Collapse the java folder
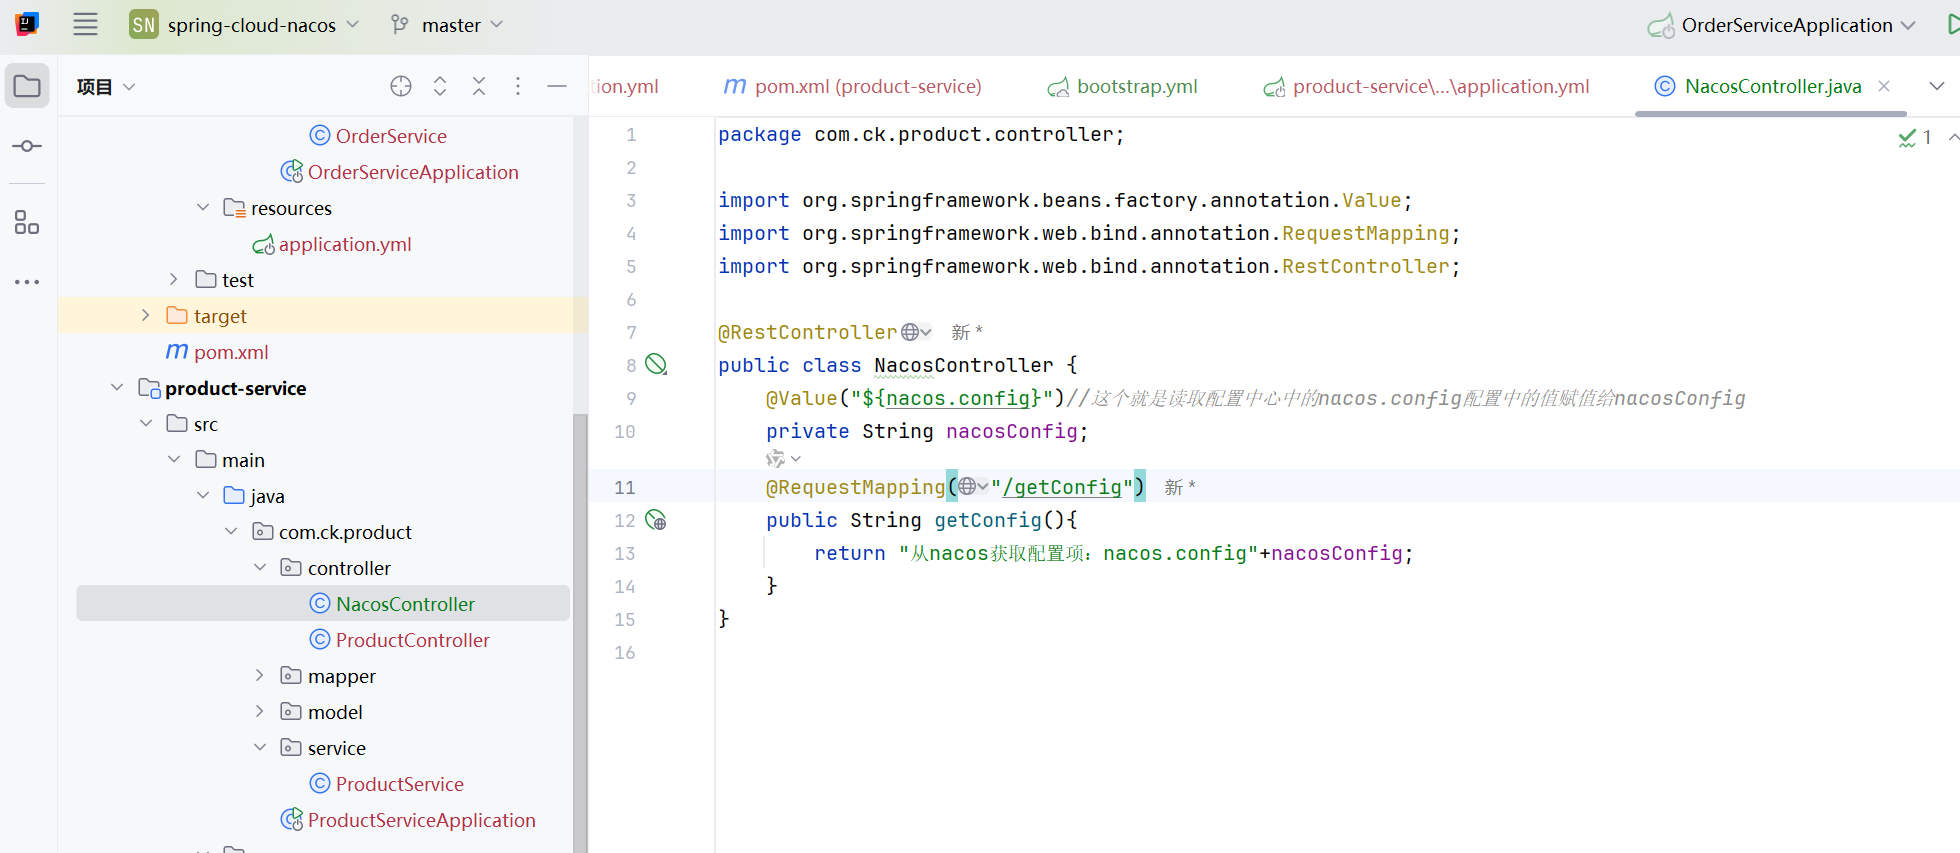Screen dimensions: 1960x853 tap(203, 495)
